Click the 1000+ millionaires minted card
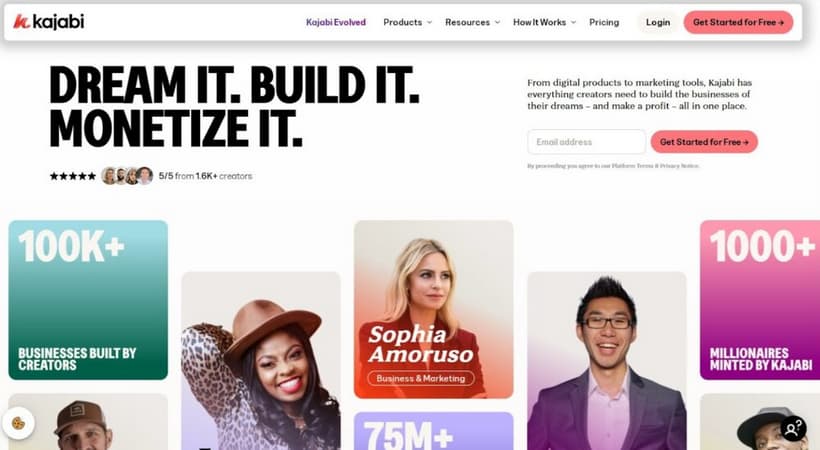 click(x=760, y=300)
